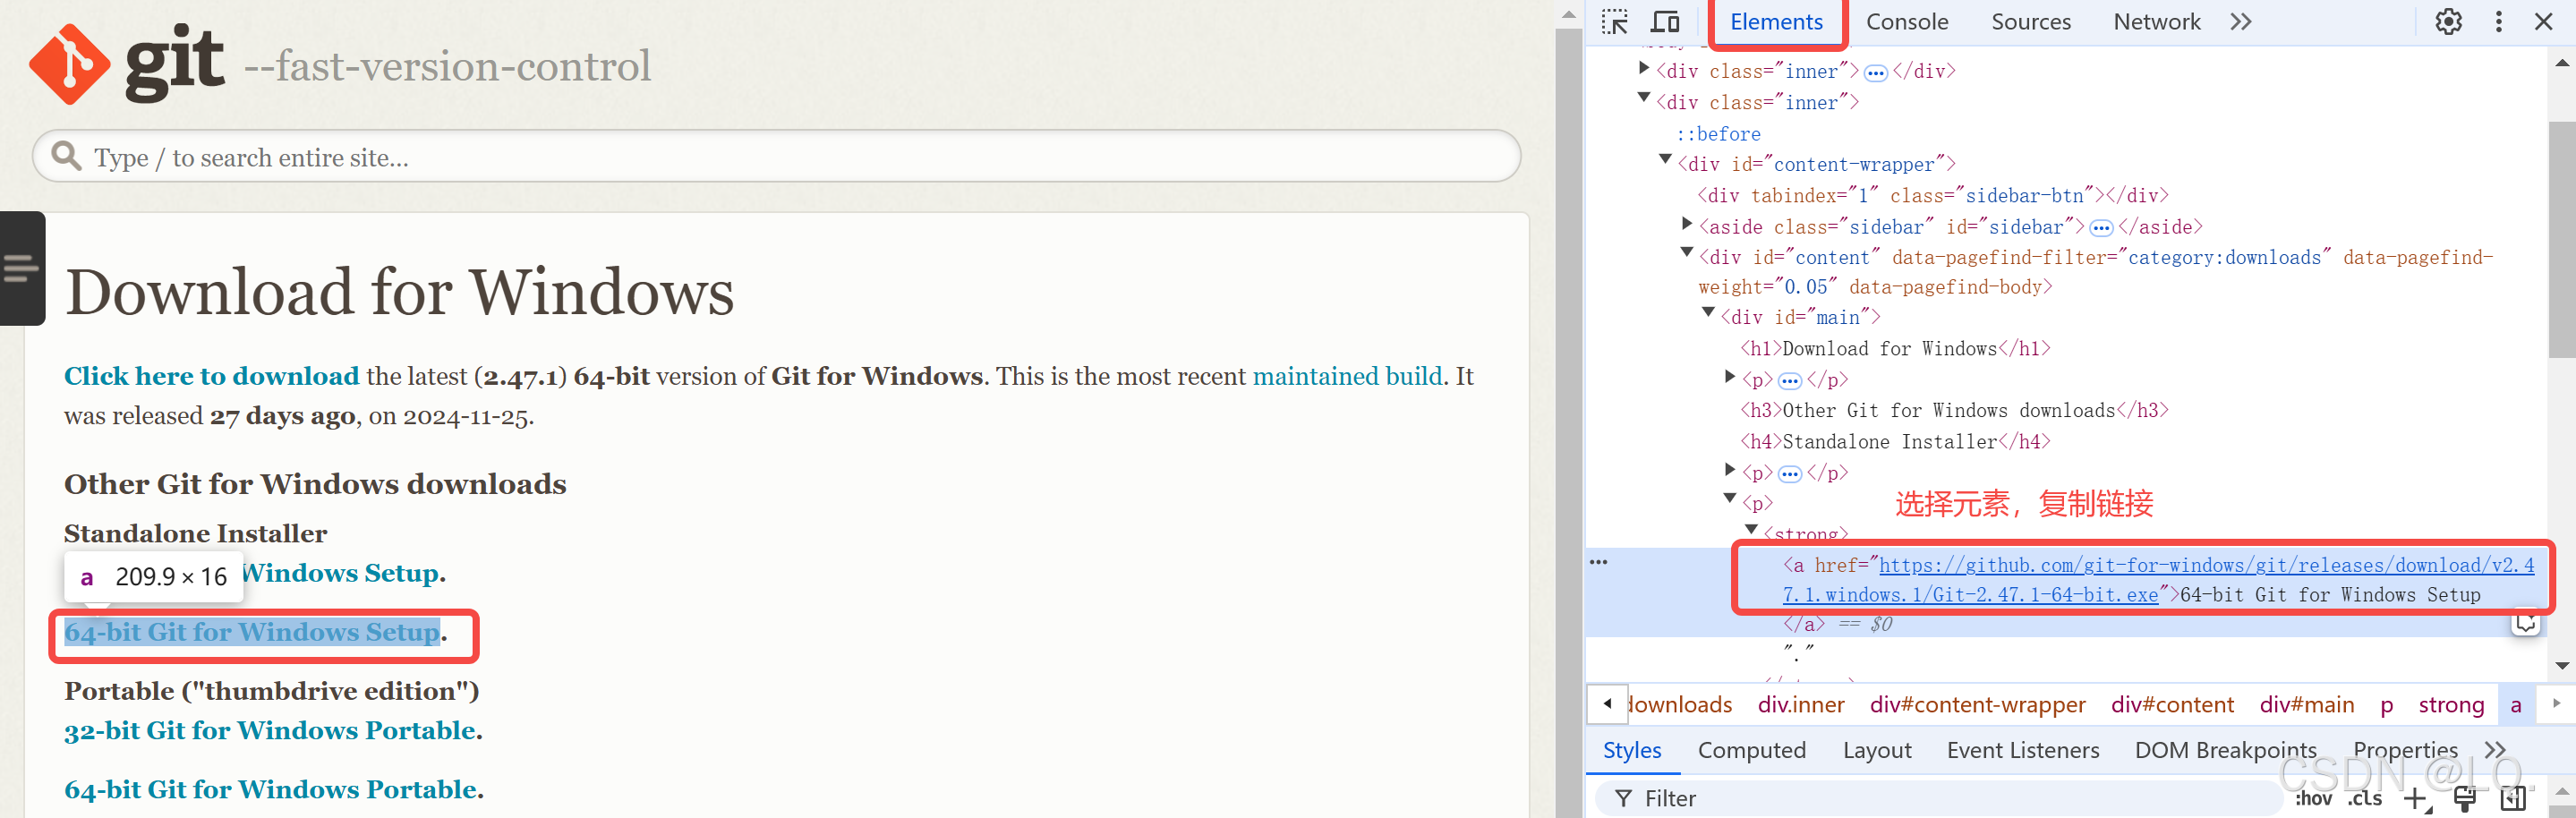Select the div#main breadcrumb
This screenshot has width=2576, height=818.
2306,704
